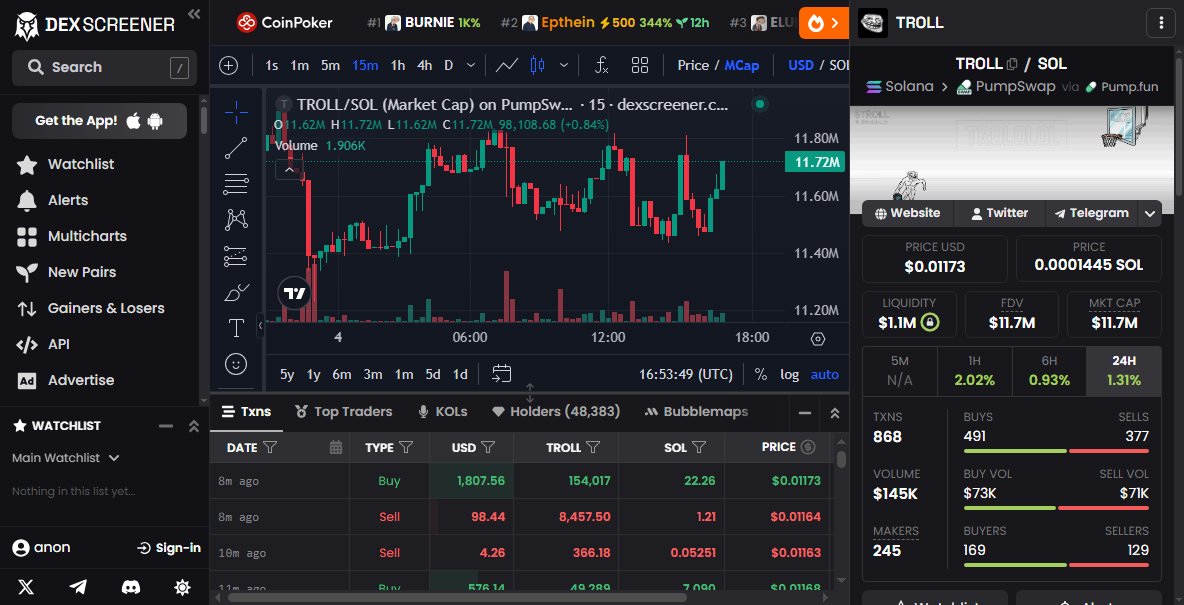Open the Main Watchlist dropdown
This screenshot has width=1184, height=605.
pos(66,458)
